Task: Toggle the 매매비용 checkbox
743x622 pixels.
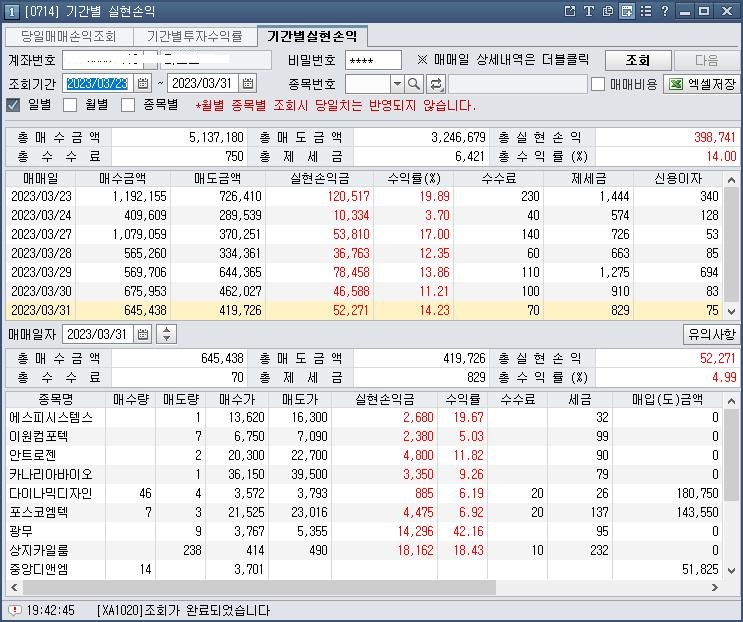Action: coord(598,84)
